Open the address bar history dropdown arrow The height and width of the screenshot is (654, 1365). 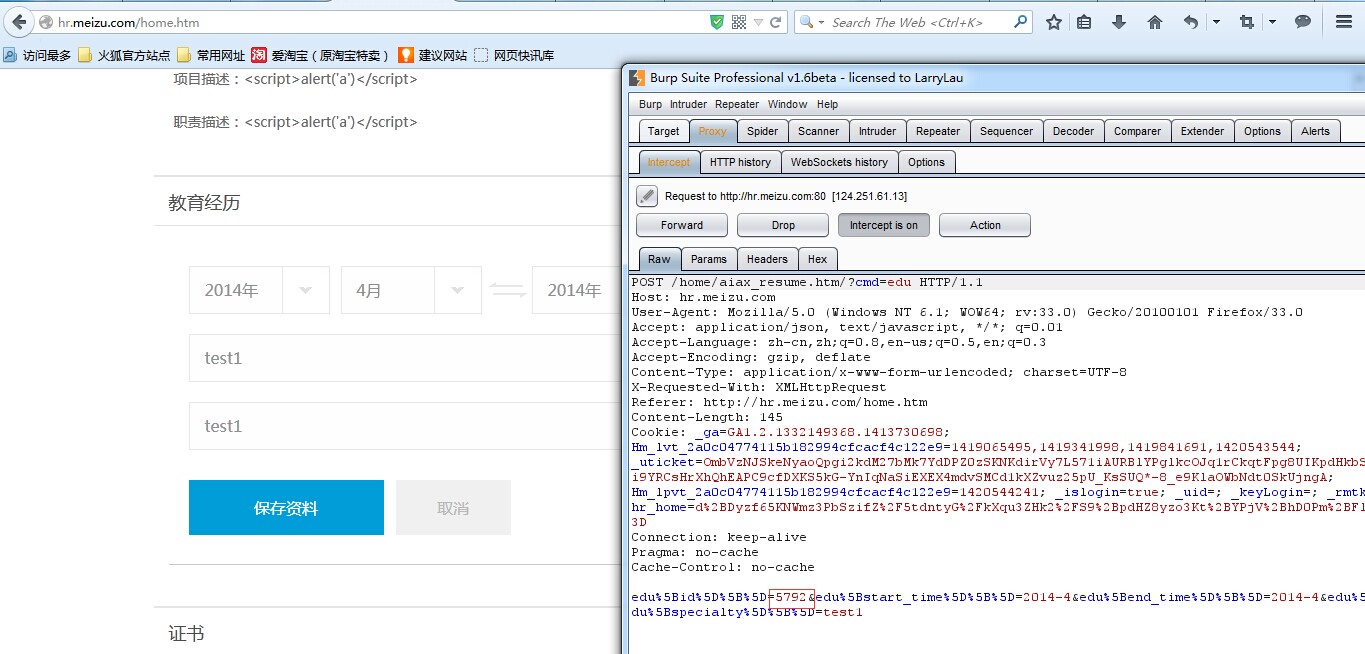(759, 22)
